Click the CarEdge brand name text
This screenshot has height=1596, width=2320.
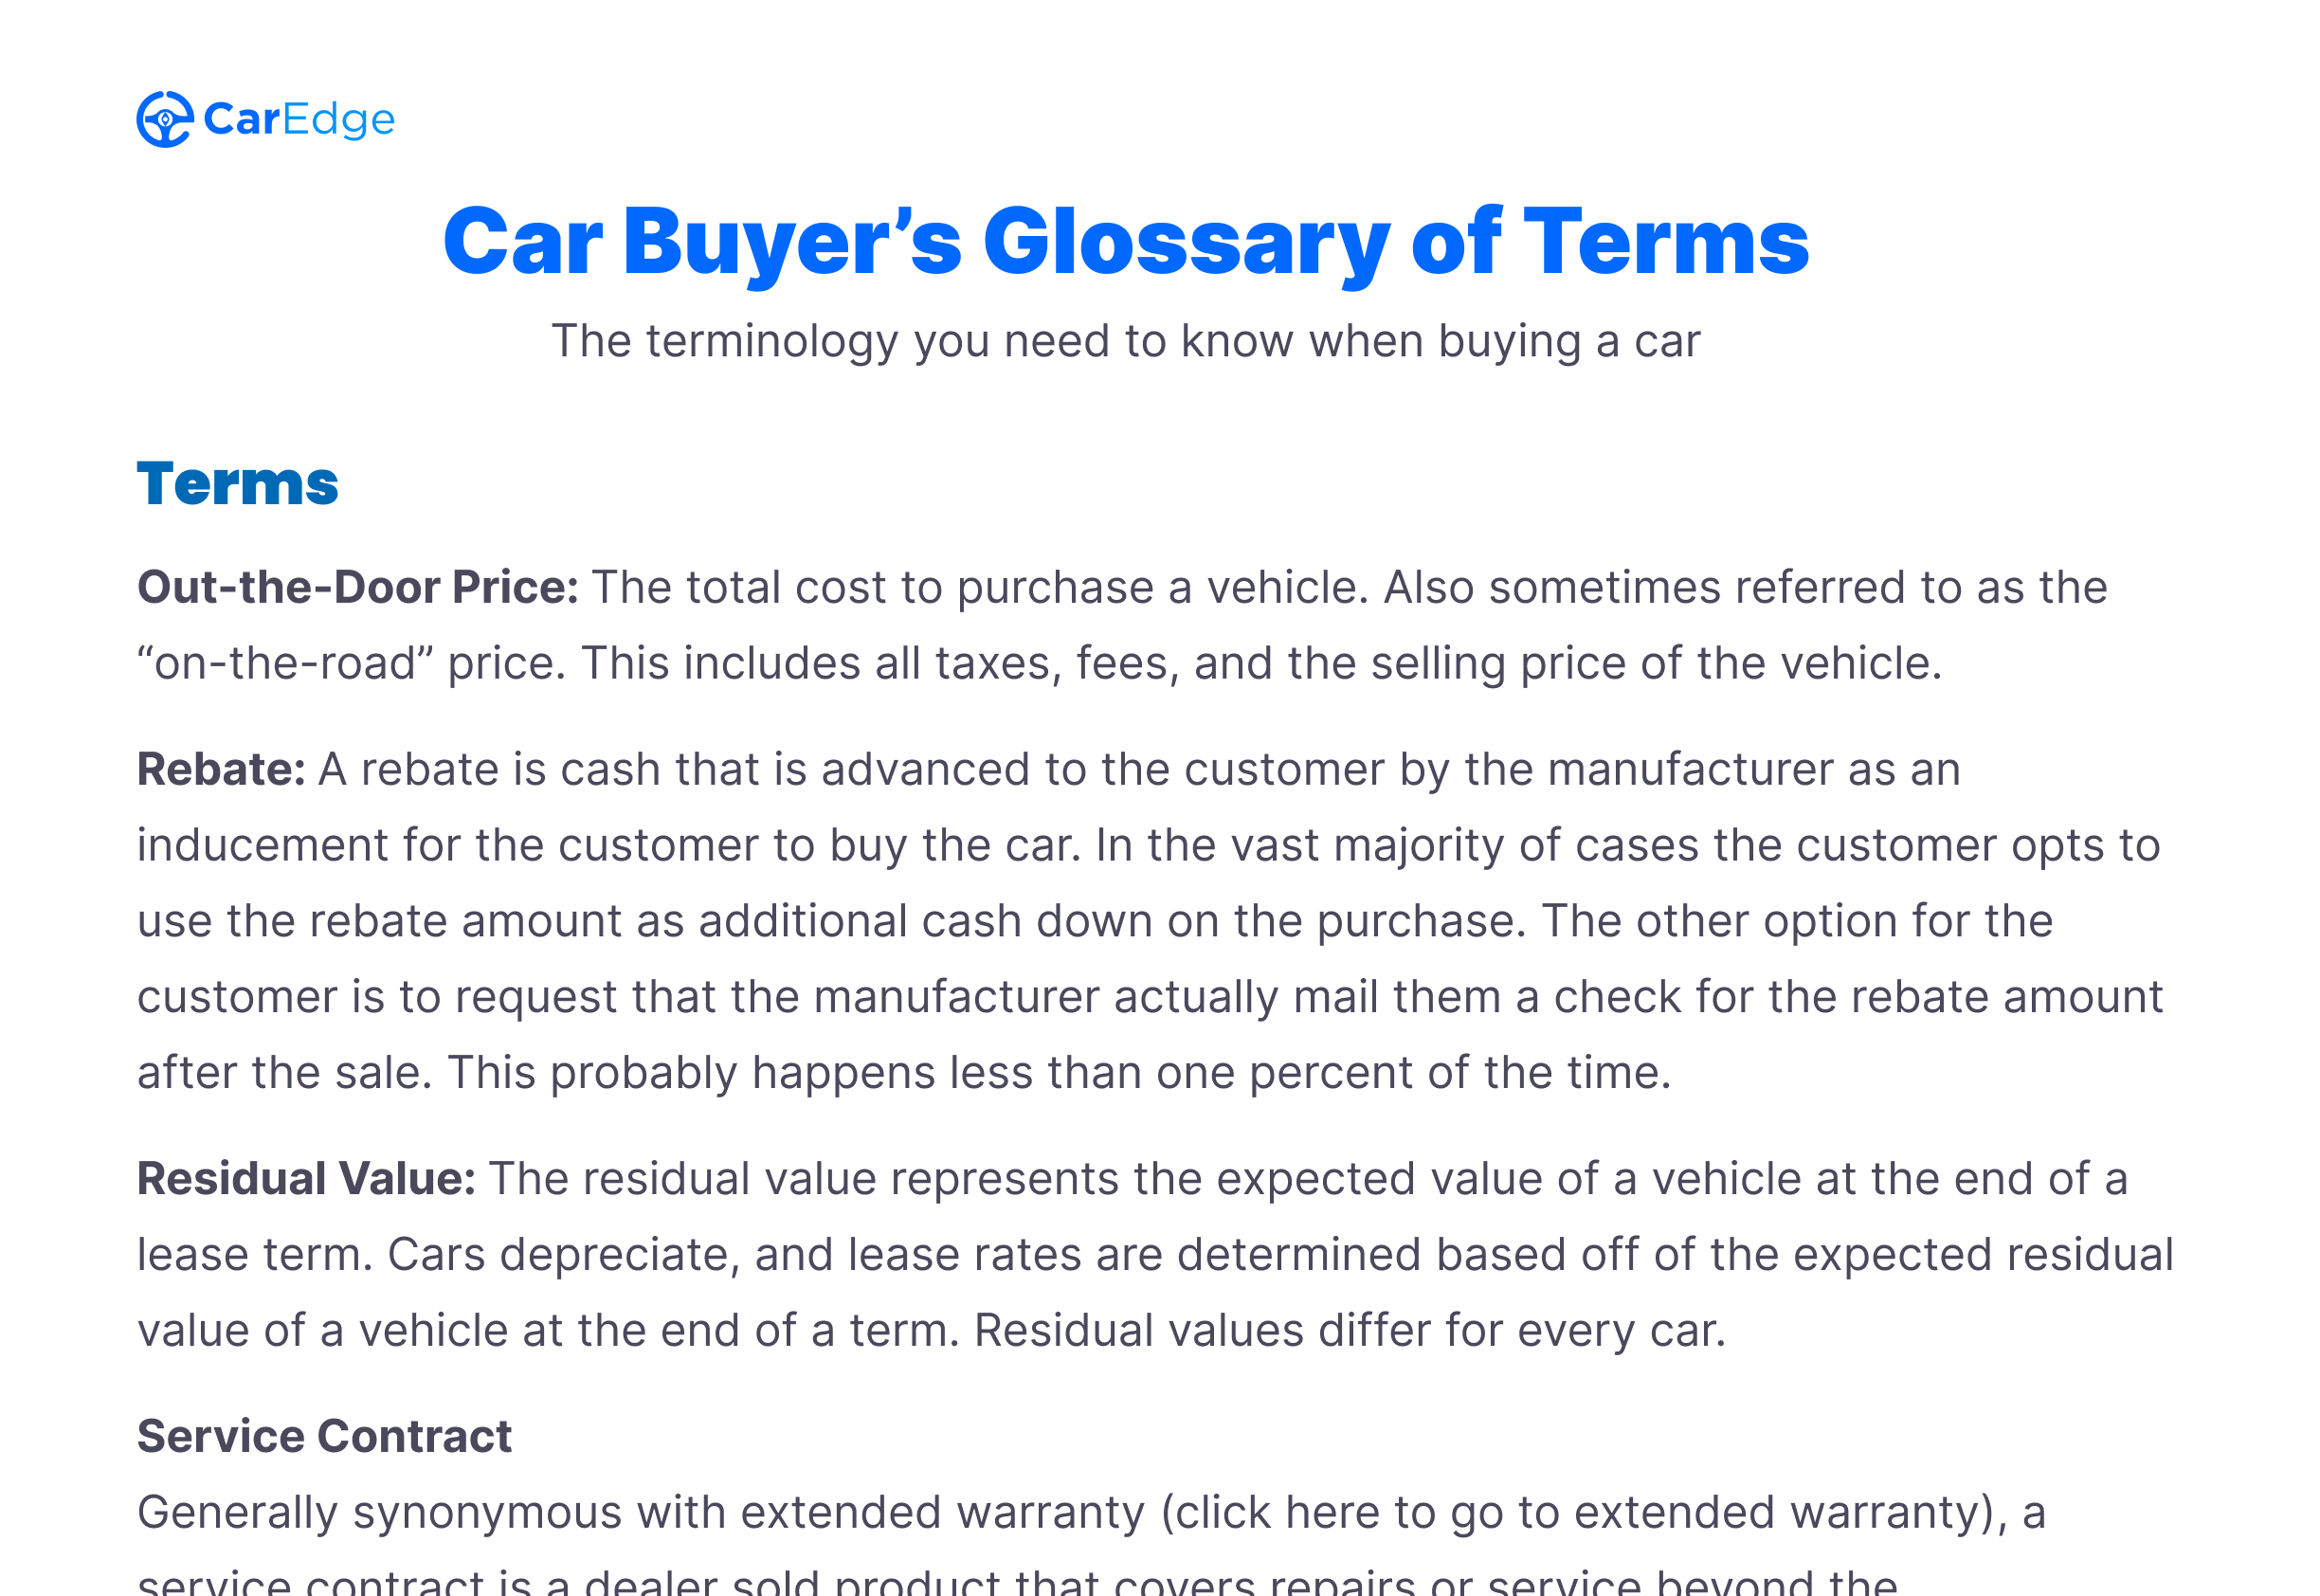[299, 119]
